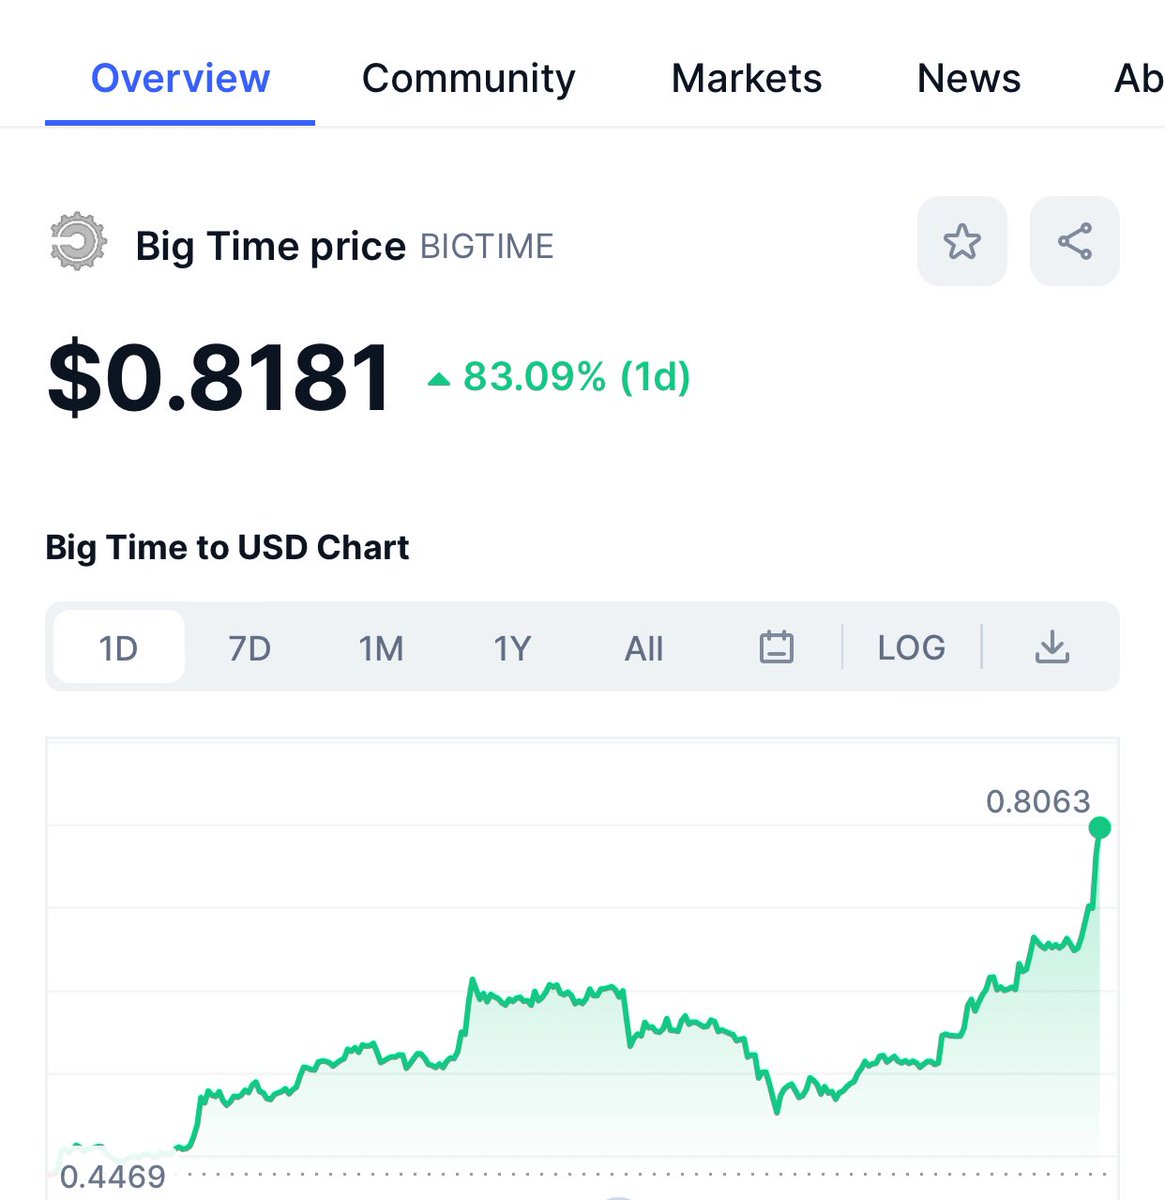Click the Big Time to USD Chart heading

227,547
